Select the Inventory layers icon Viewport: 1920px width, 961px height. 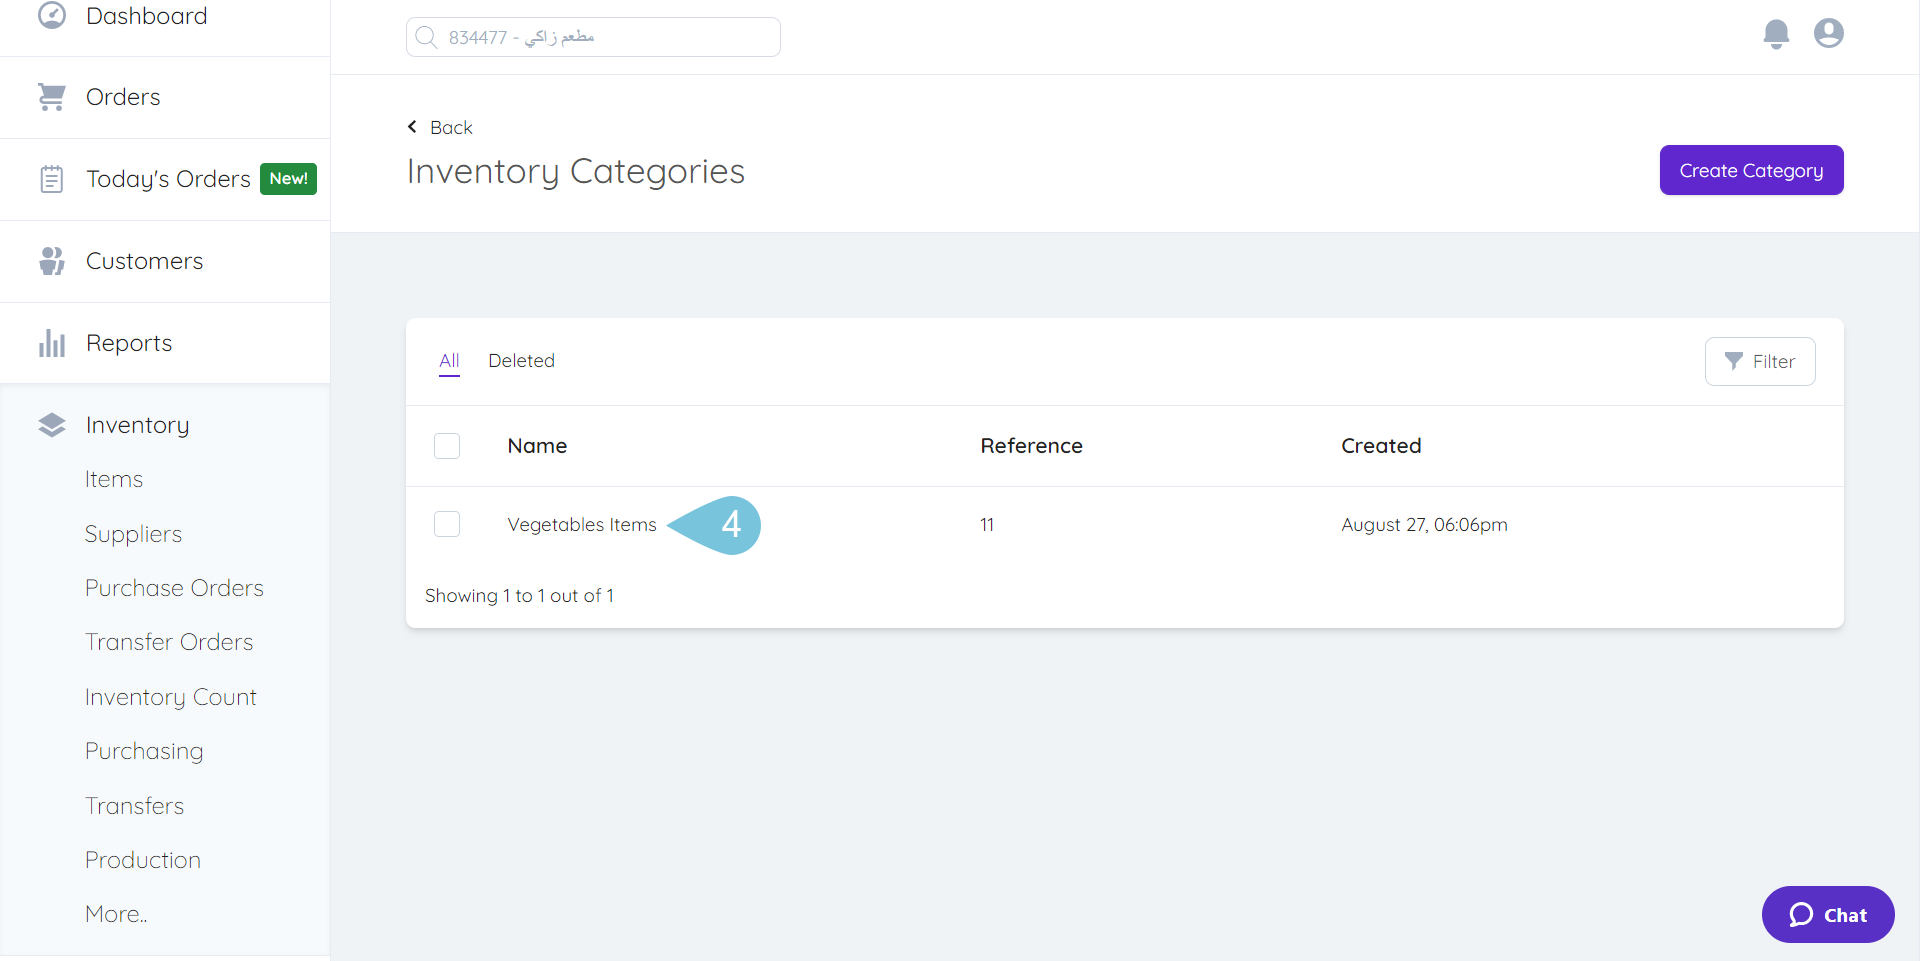tap(51, 424)
